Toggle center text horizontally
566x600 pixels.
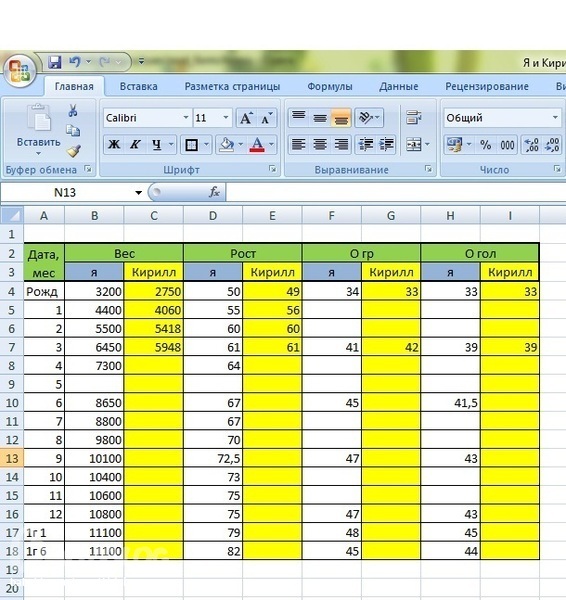click(x=320, y=145)
